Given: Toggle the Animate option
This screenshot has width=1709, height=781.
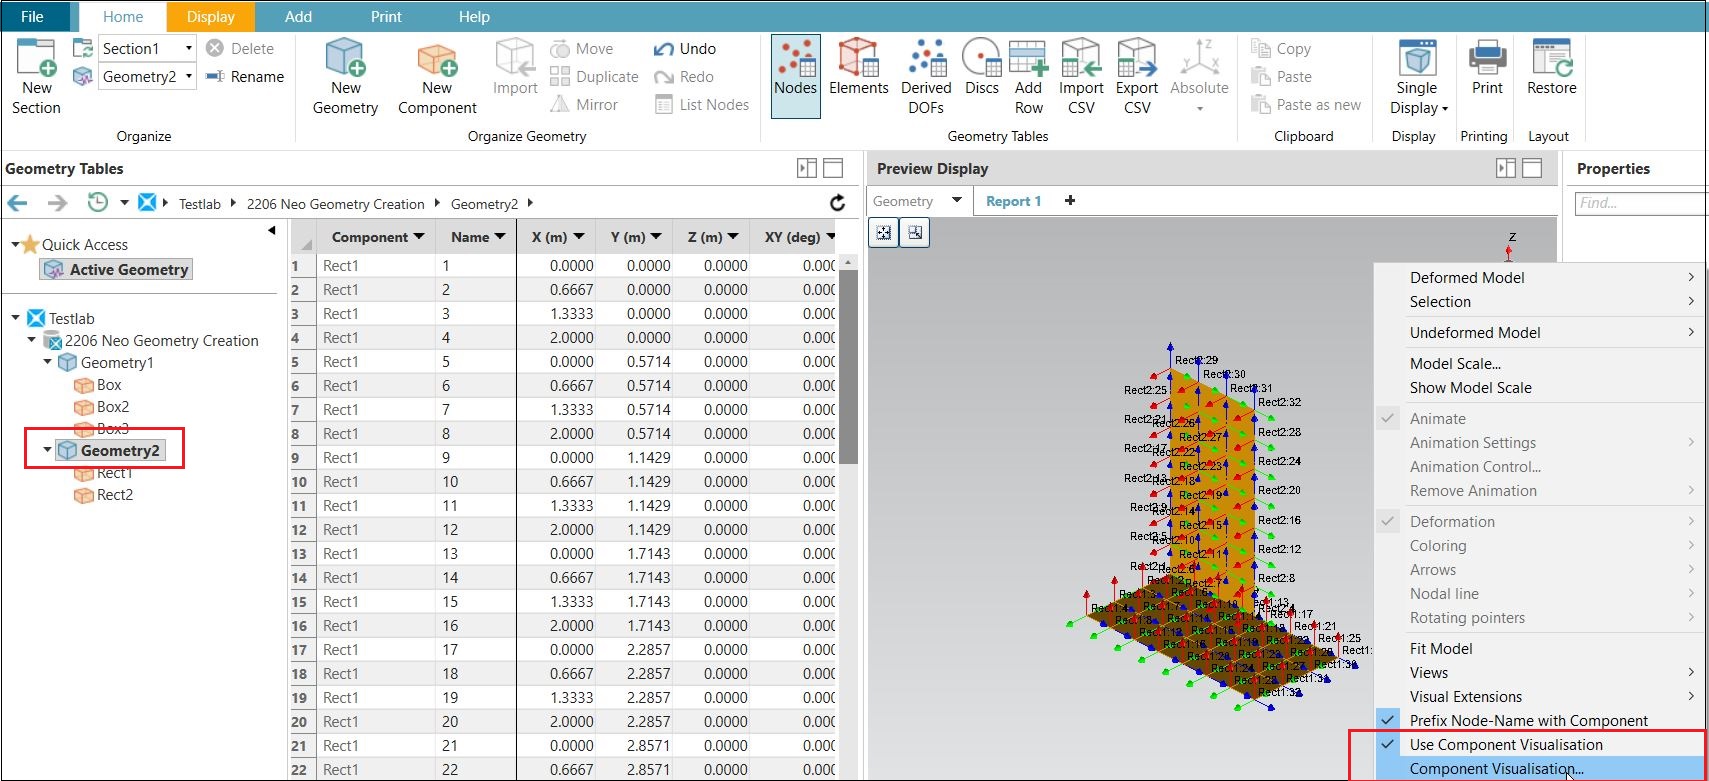Looking at the screenshot, I should tap(1438, 419).
